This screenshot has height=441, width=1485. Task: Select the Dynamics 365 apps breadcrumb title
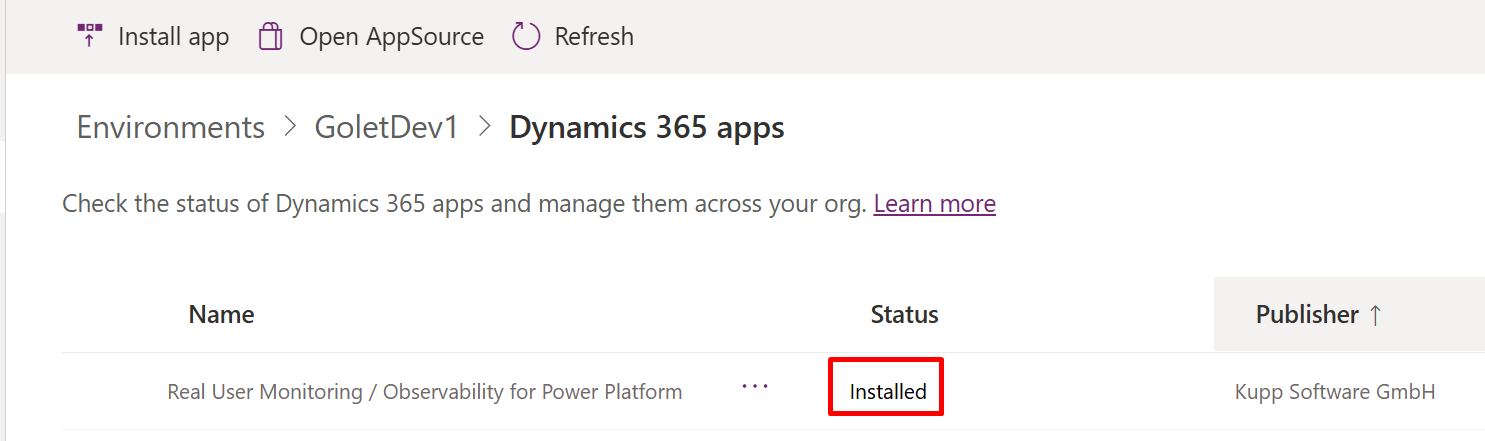[647, 128]
